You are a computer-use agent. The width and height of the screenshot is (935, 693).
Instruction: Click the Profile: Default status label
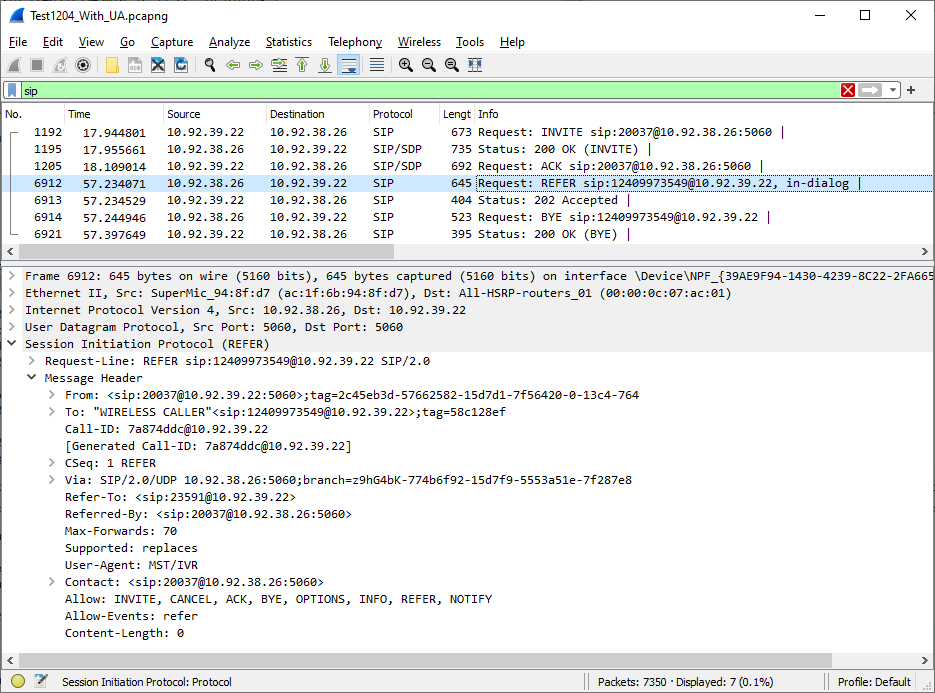[x=874, y=682]
